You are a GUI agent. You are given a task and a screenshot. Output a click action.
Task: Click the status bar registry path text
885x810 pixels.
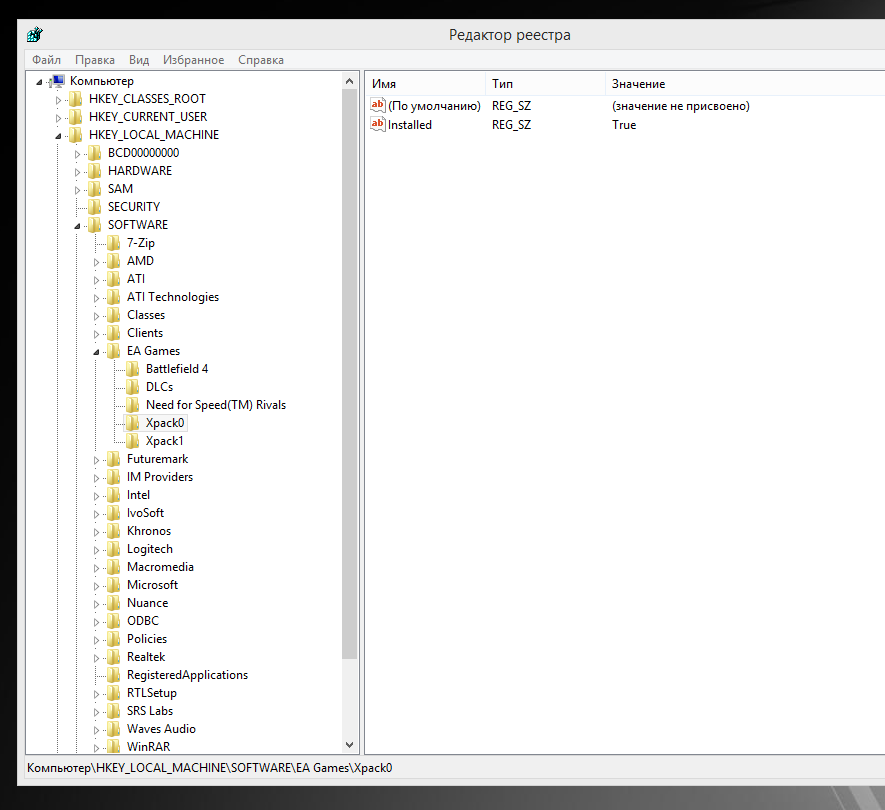[x=209, y=768]
